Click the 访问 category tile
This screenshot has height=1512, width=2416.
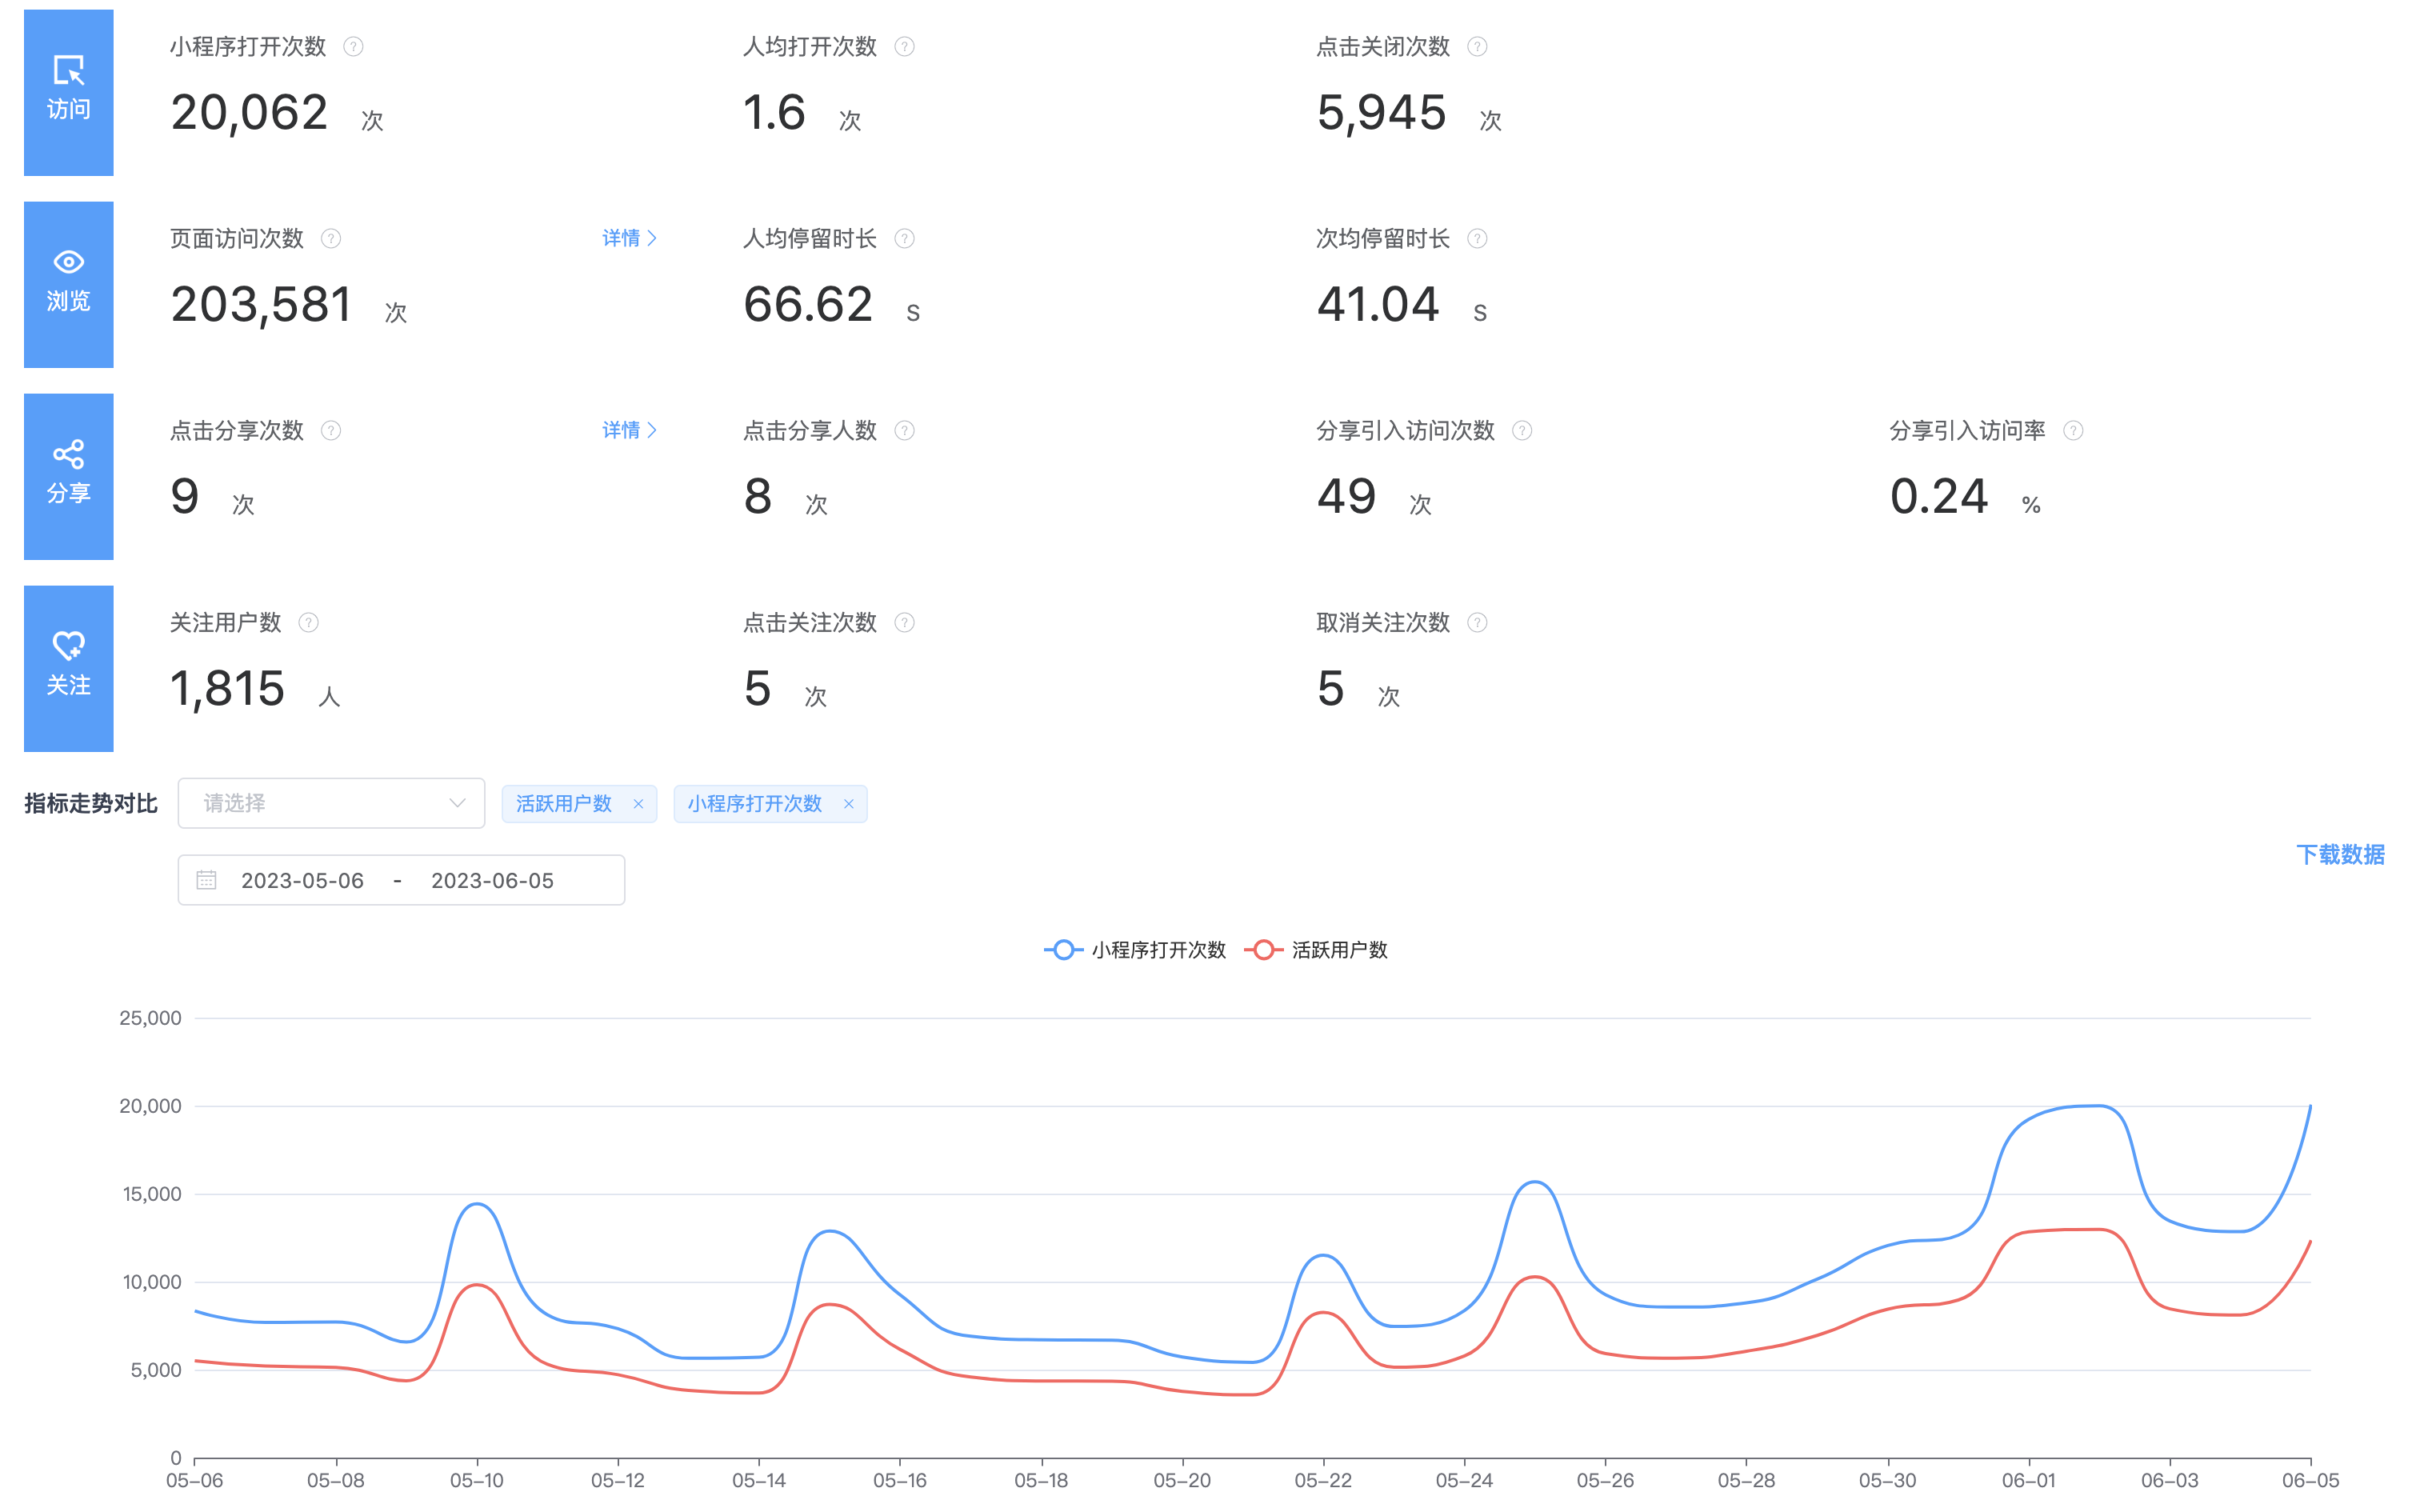coord(68,92)
